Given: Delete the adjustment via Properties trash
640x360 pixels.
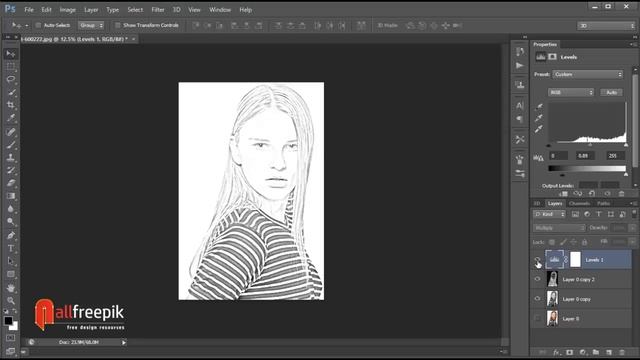Looking at the screenshot, I should click(x=621, y=194).
